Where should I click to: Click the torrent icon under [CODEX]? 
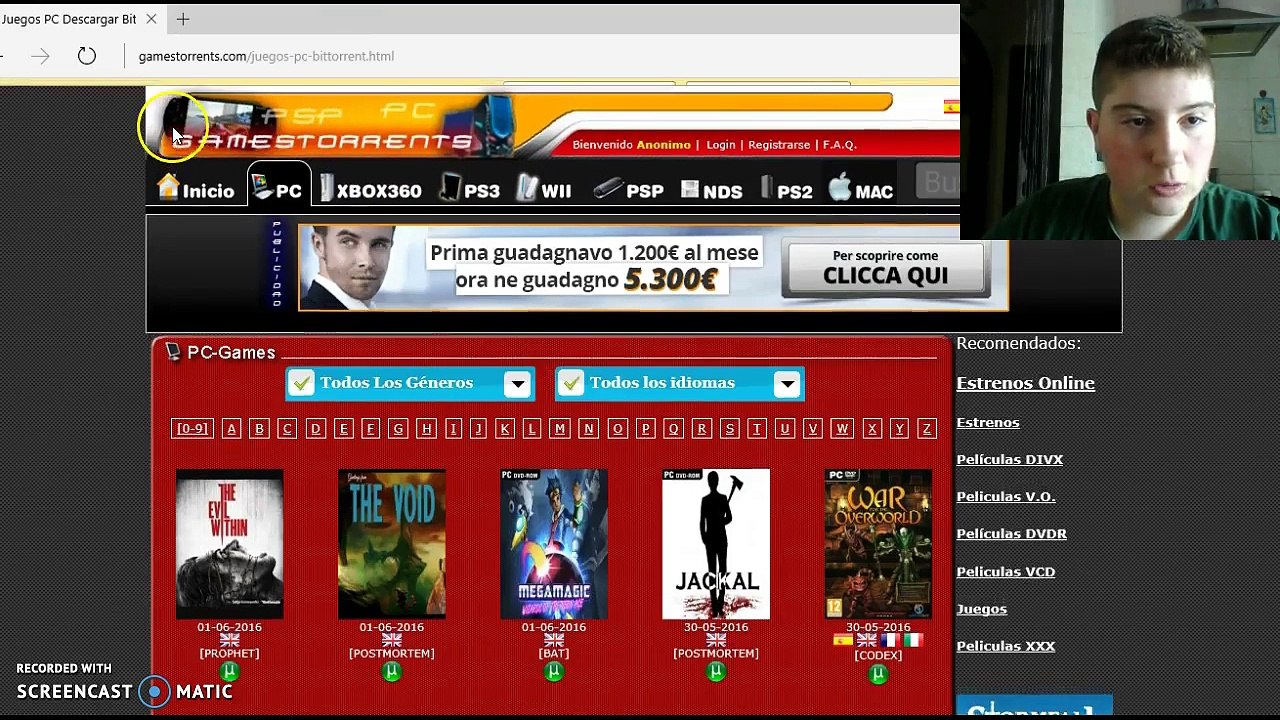pyautogui.click(x=878, y=674)
